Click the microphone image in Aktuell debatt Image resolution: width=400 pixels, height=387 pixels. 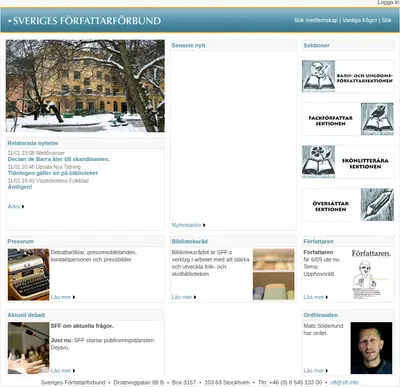[29, 348]
